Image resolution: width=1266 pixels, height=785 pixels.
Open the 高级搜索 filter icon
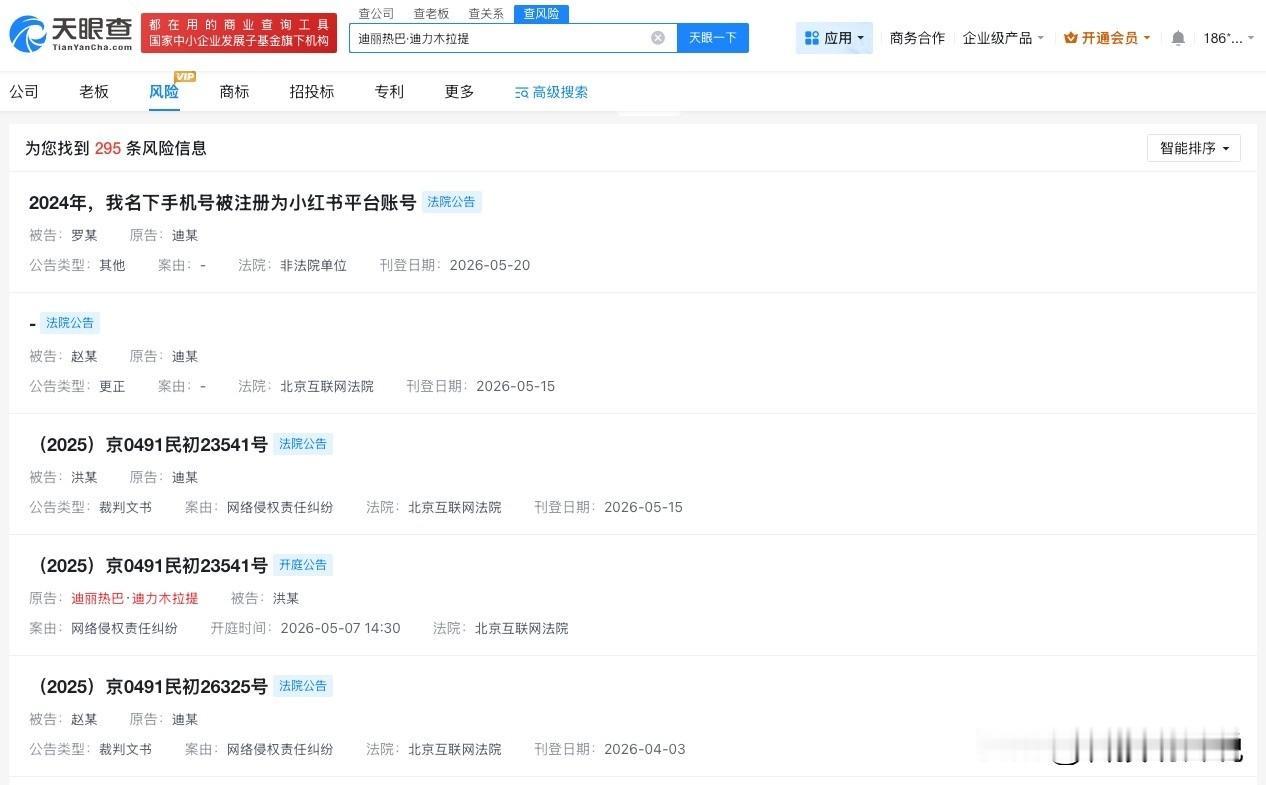point(521,92)
